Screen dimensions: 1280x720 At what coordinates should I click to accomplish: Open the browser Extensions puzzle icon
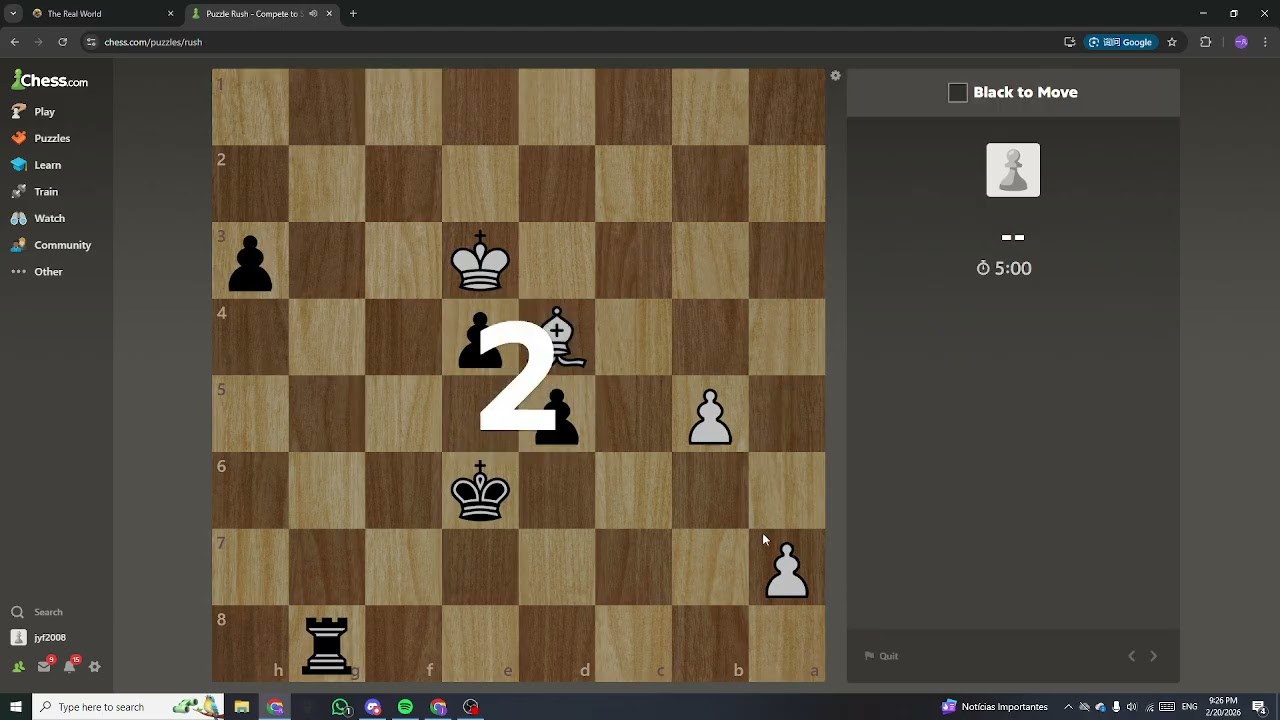(x=1205, y=42)
